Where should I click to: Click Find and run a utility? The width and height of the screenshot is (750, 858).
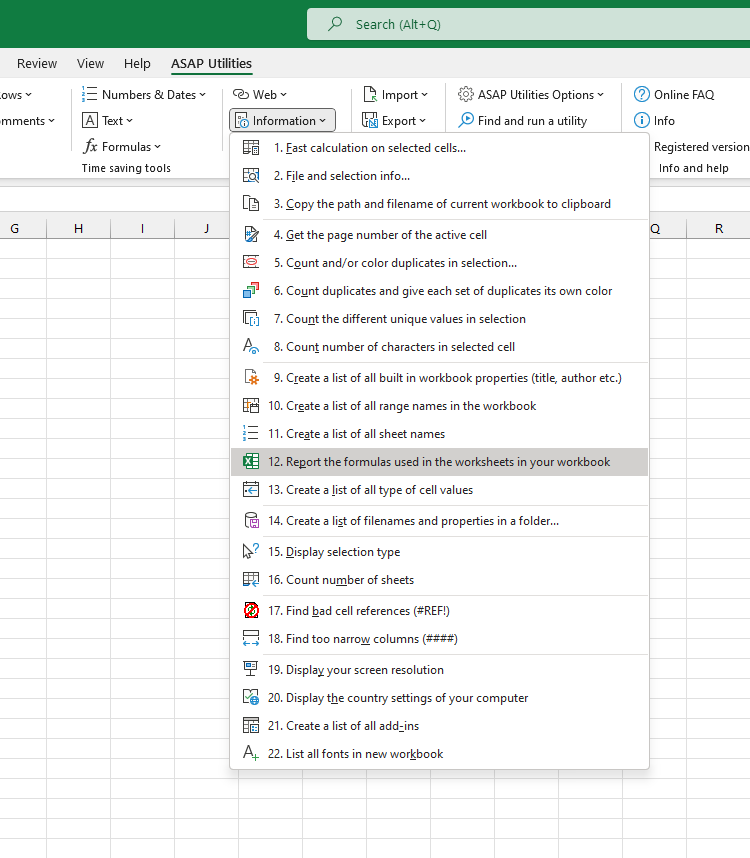[x=522, y=120]
